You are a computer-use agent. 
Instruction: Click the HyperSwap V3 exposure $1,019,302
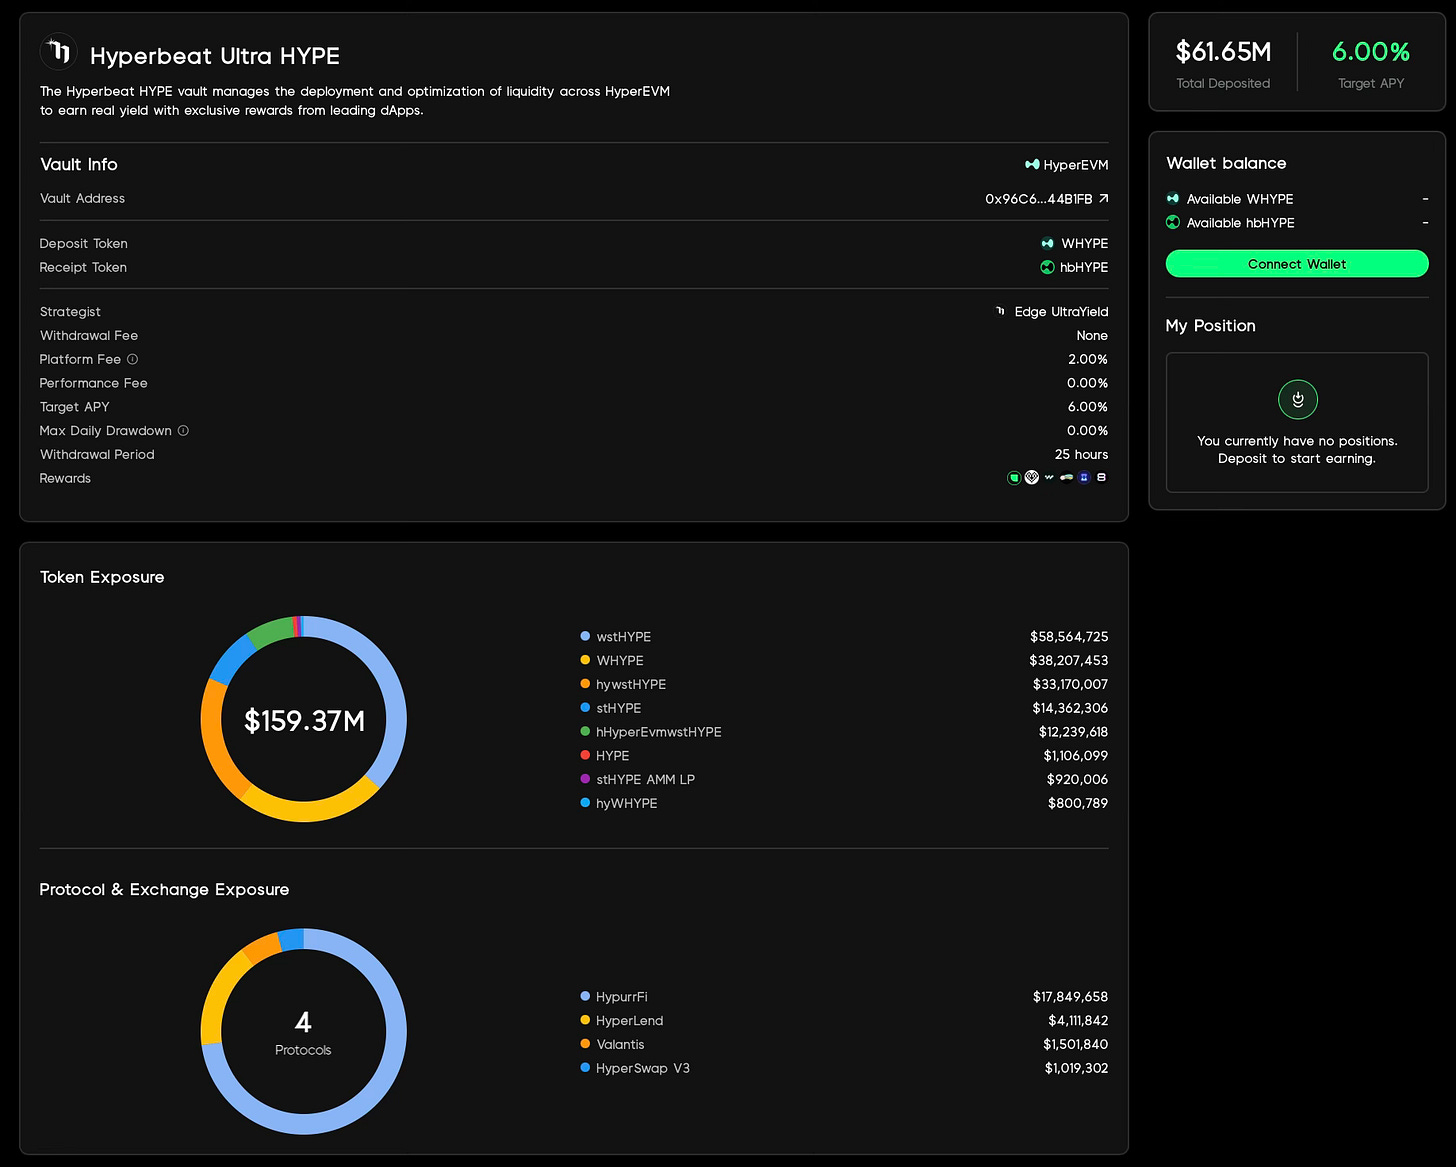[x=1076, y=1069]
